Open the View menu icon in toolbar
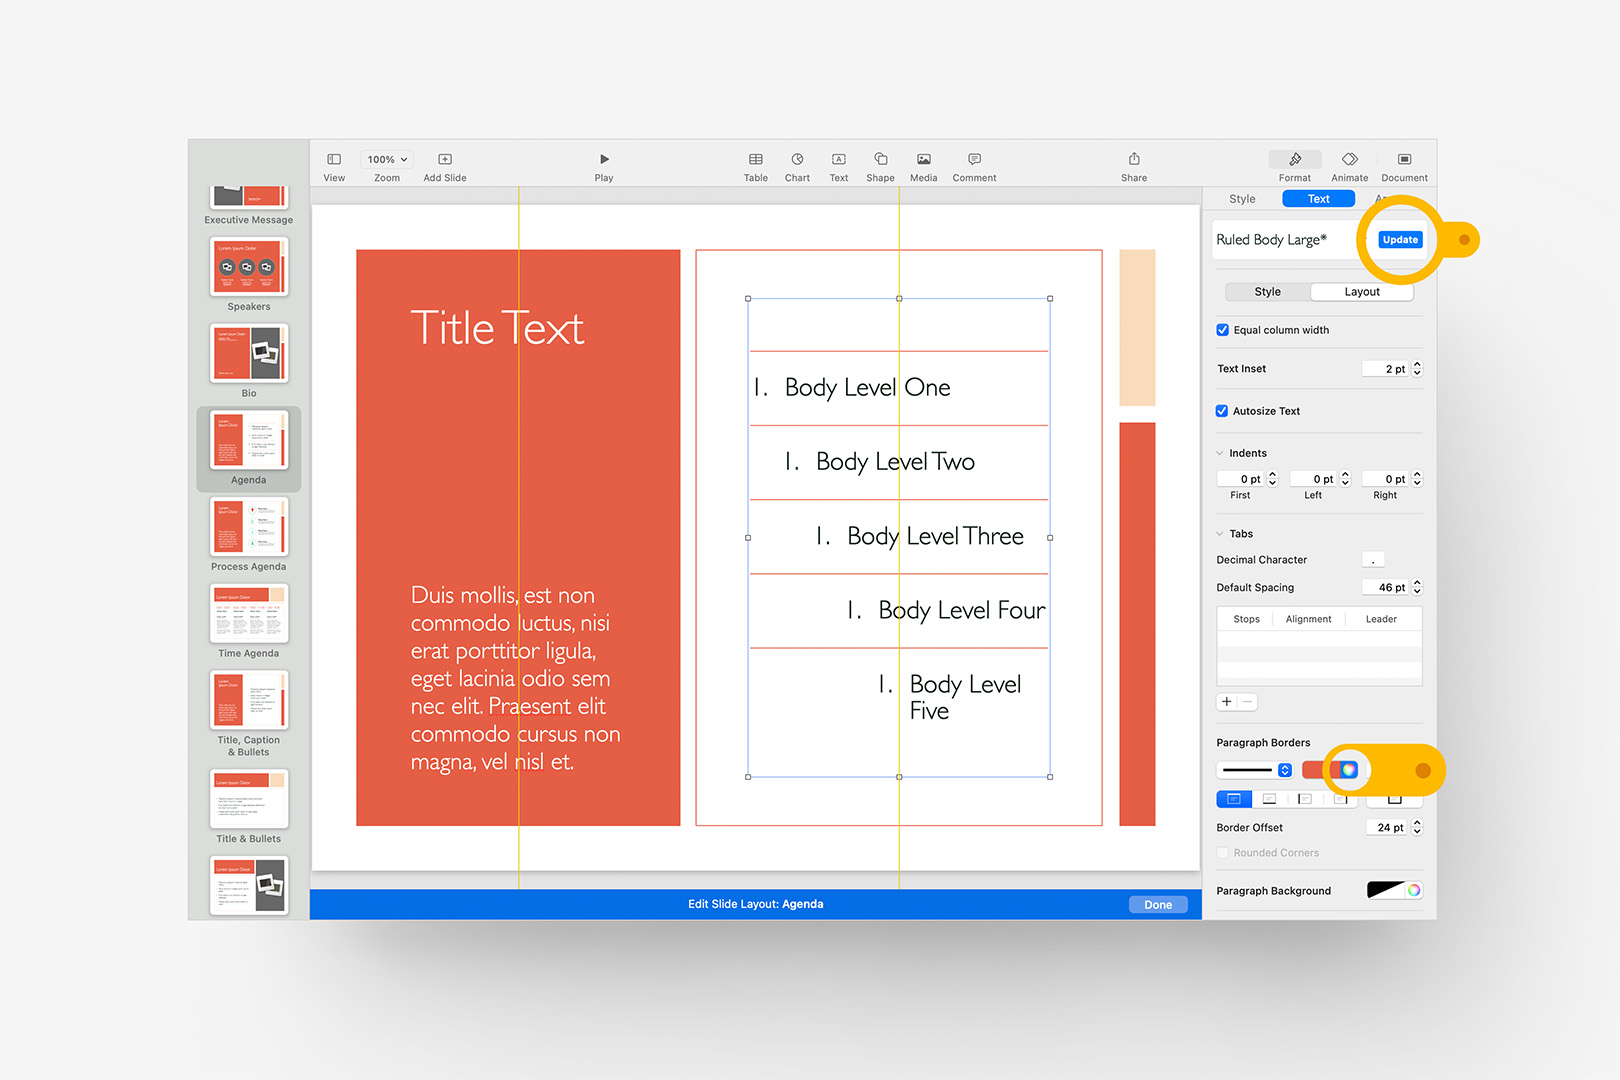Image resolution: width=1620 pixels, height=1080 pixels. 334,160
